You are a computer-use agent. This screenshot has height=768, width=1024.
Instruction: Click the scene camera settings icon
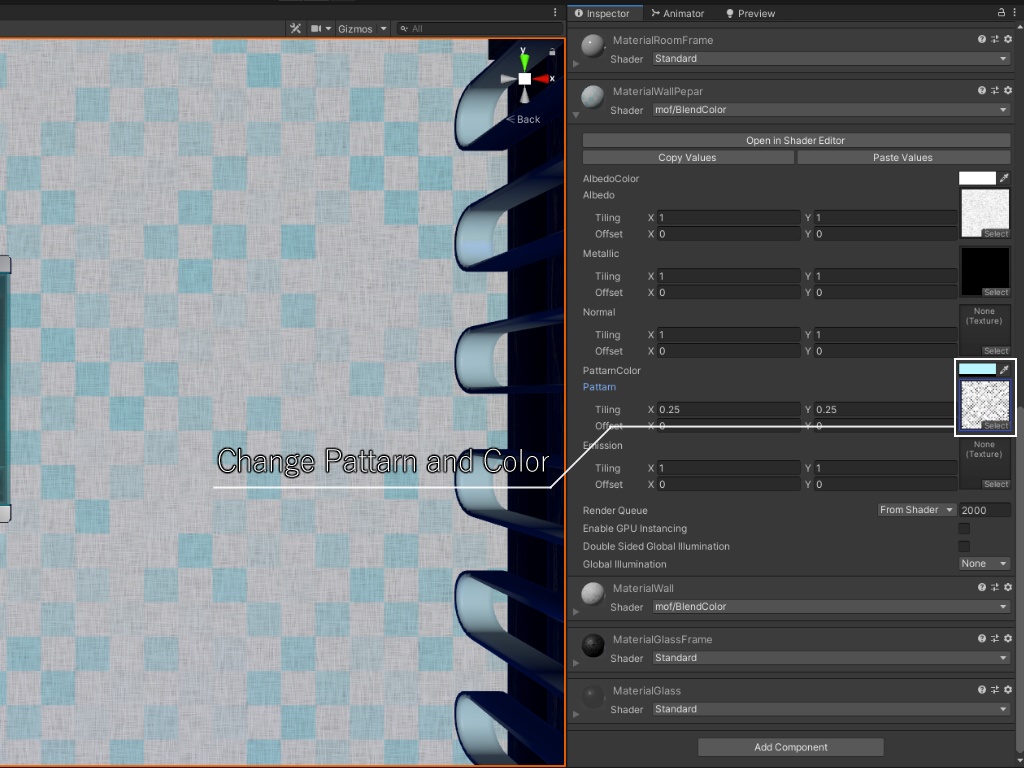(317, 29)
